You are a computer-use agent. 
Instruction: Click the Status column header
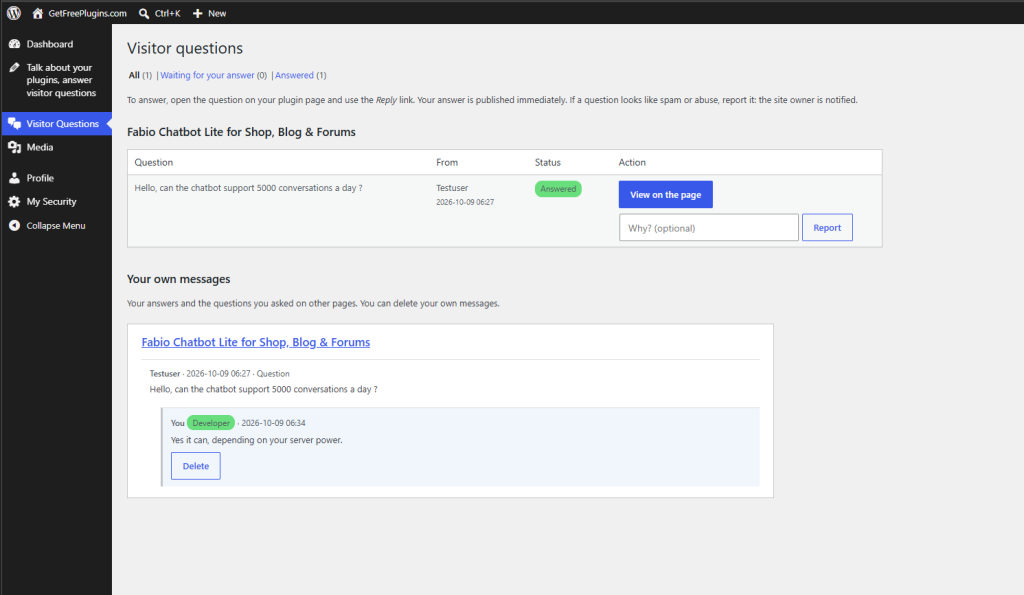point(547,163)
